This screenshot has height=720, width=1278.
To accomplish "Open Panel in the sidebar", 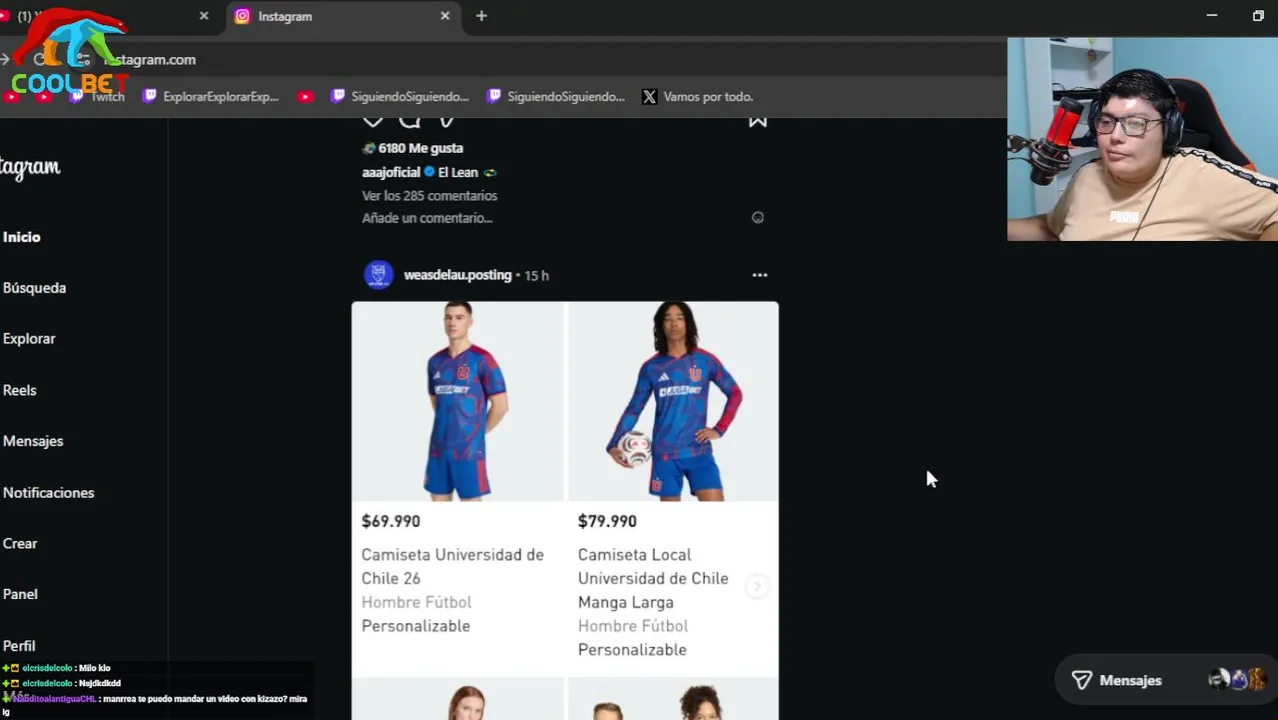I will point(20,594).
